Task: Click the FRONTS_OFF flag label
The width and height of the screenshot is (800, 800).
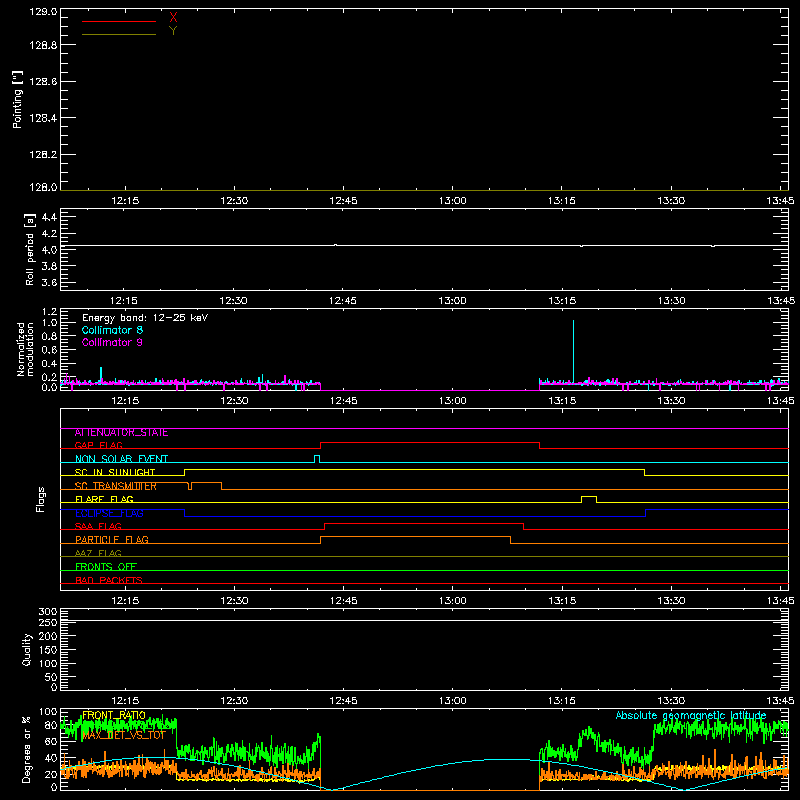Action: pyautogui.click(x=106, y=567)
